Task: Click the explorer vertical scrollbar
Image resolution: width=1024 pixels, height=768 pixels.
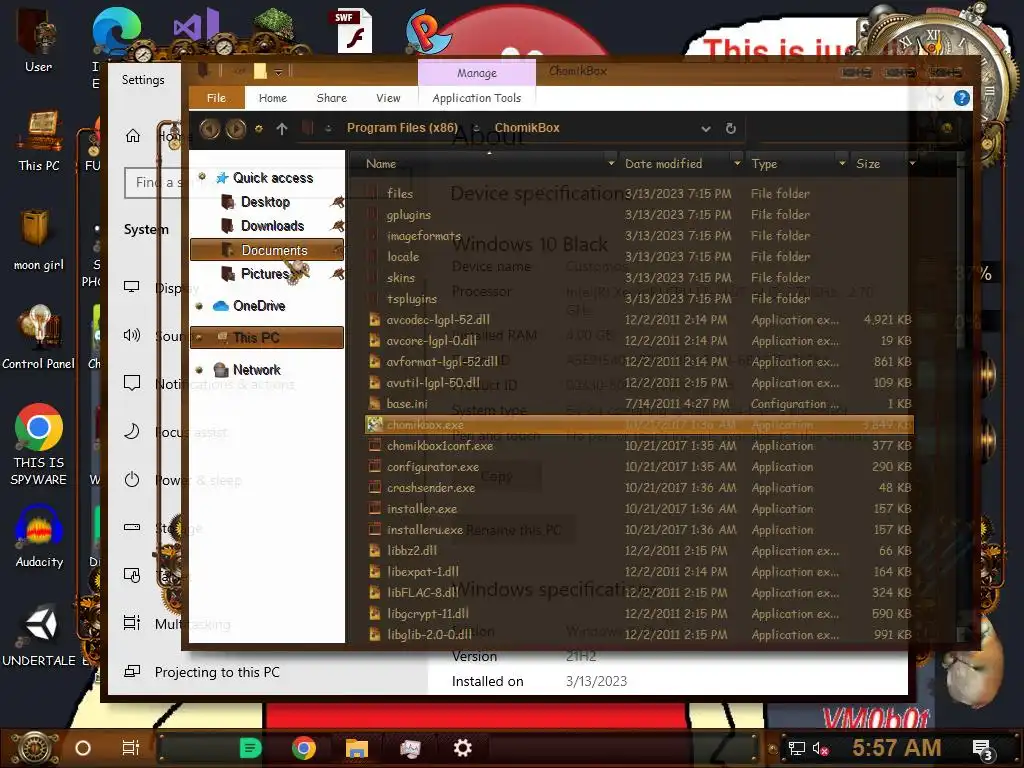Action: pyautogui.click(x=962, y=398)
